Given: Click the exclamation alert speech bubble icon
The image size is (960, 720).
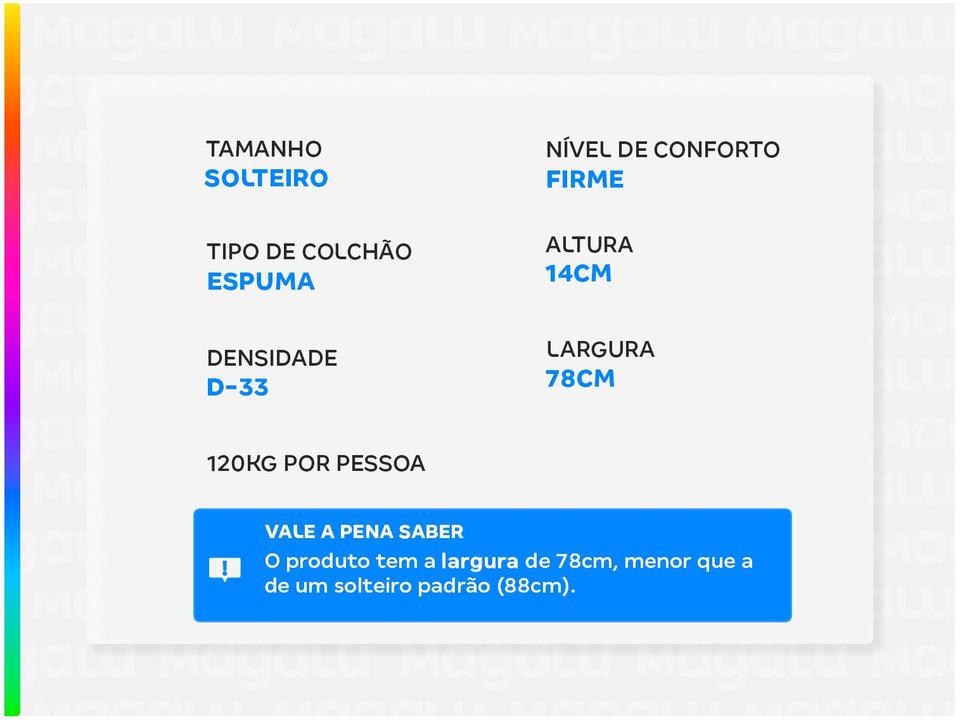Looking at the screenshot, I should coord(225,570).
